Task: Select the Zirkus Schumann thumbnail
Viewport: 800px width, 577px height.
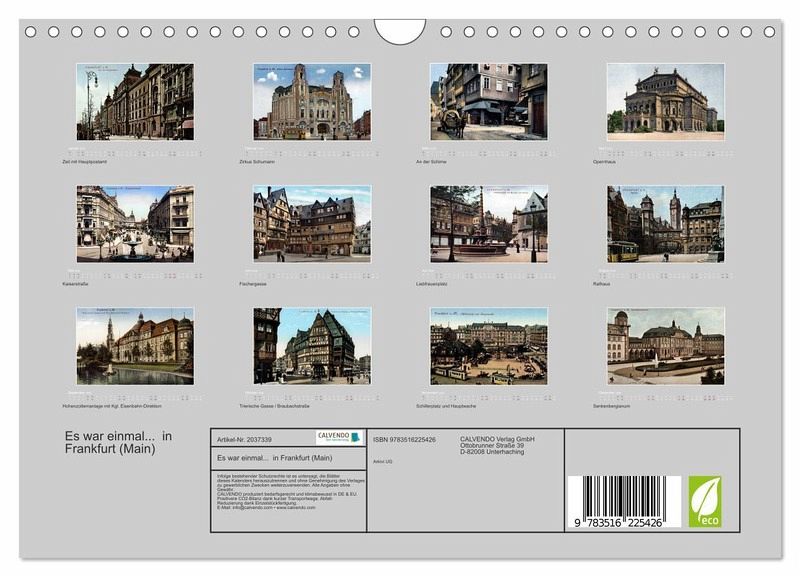Action: 312,101
